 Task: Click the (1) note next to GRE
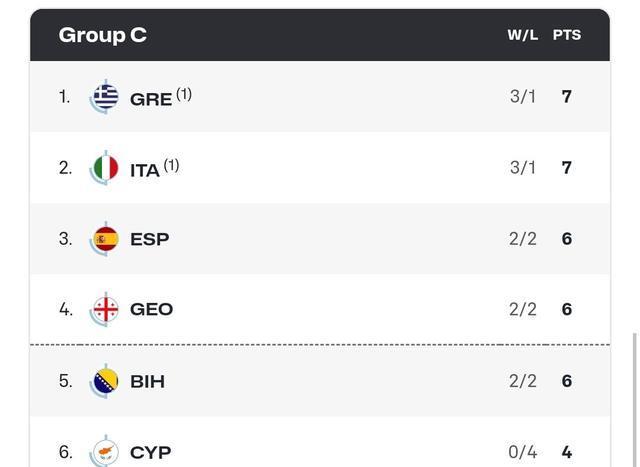[184, 94]
